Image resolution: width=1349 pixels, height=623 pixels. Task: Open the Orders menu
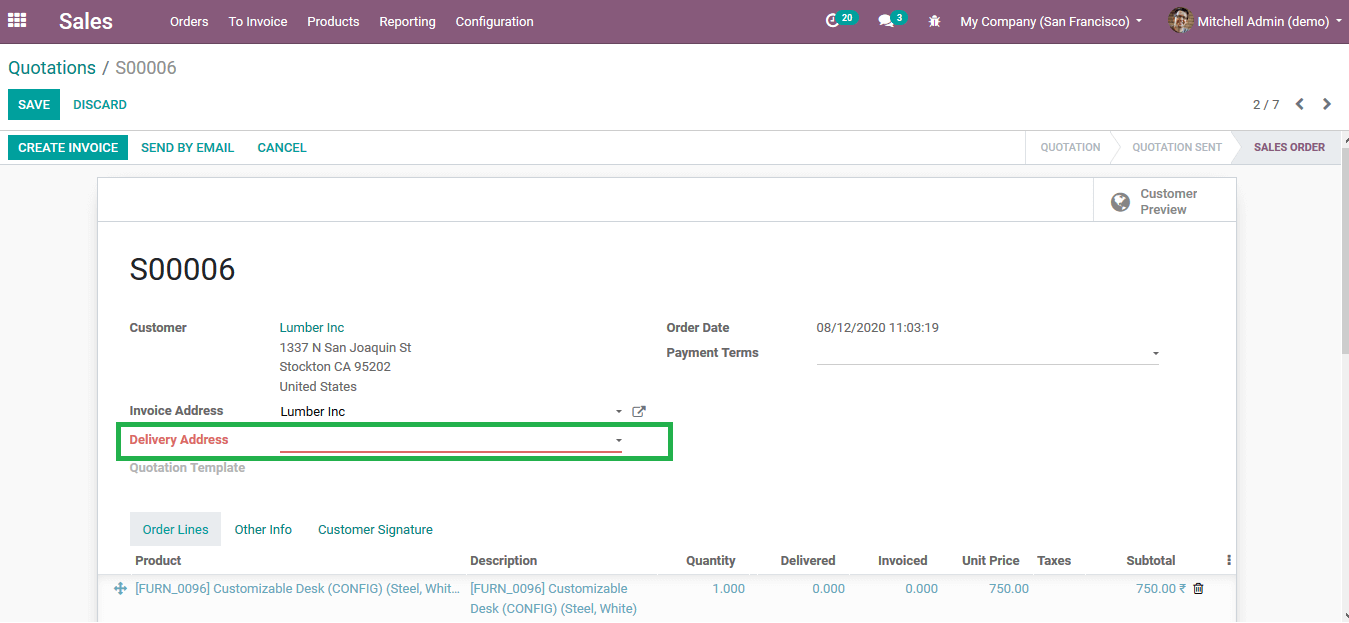click(189, 21)
